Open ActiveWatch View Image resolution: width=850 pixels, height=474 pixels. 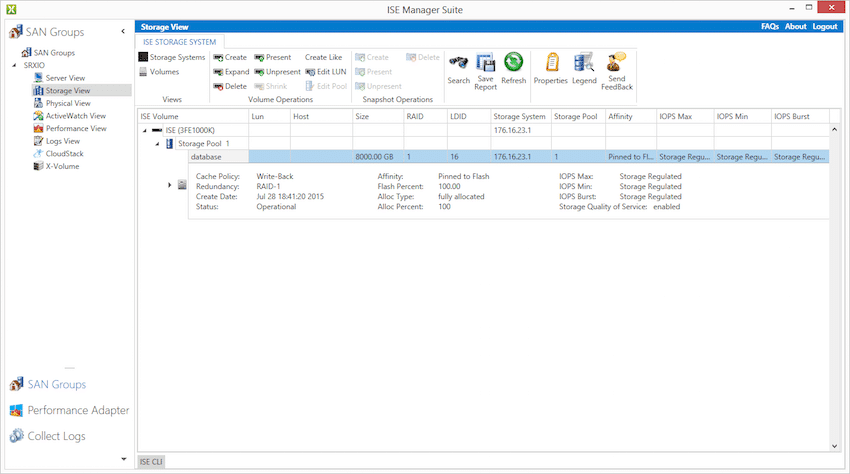pyautogui.click(x=69, y=116)
